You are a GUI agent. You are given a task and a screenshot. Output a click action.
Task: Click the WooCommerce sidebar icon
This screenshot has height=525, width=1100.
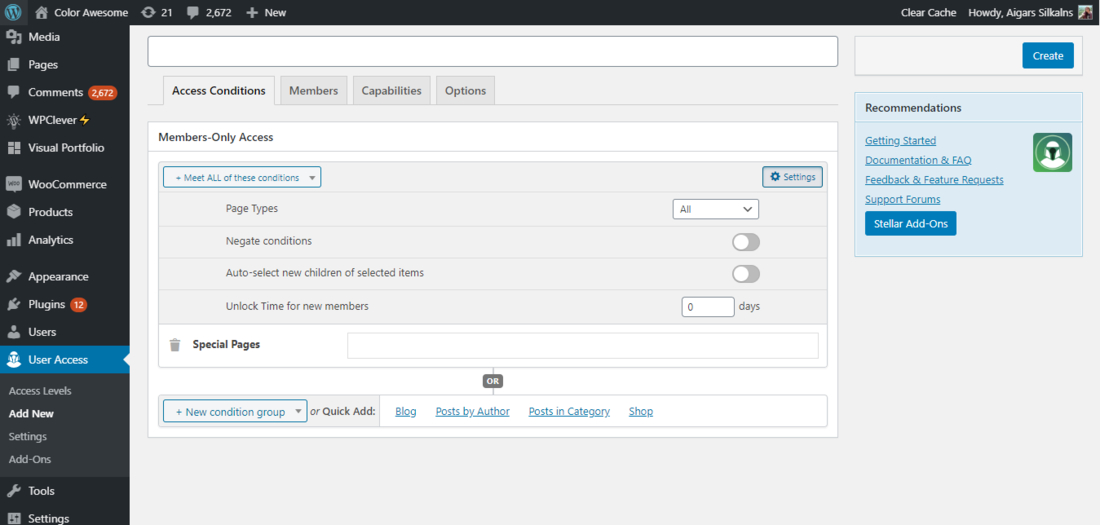click(x=13, y=185)
